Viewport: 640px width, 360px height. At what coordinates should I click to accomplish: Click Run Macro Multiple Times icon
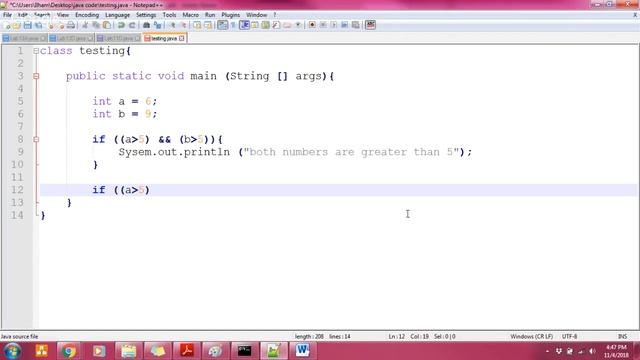coord(344,25)
